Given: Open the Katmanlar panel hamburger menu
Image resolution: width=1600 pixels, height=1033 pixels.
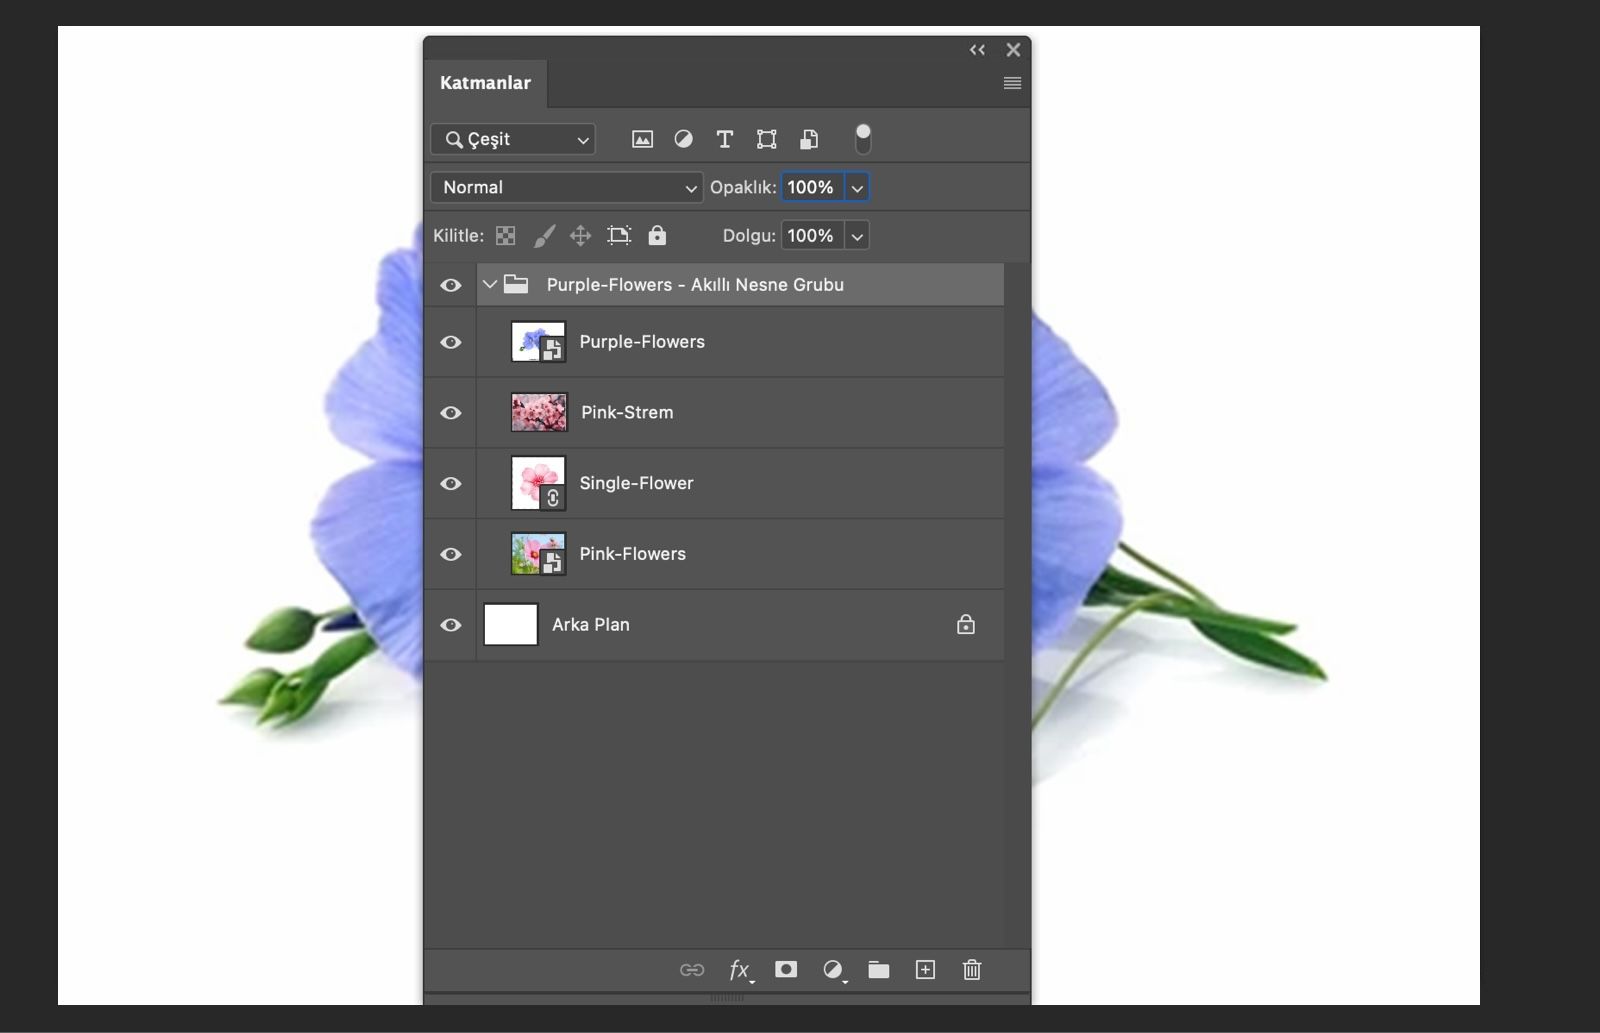Looking at the screenshot, I should (x=1012, y=83).
